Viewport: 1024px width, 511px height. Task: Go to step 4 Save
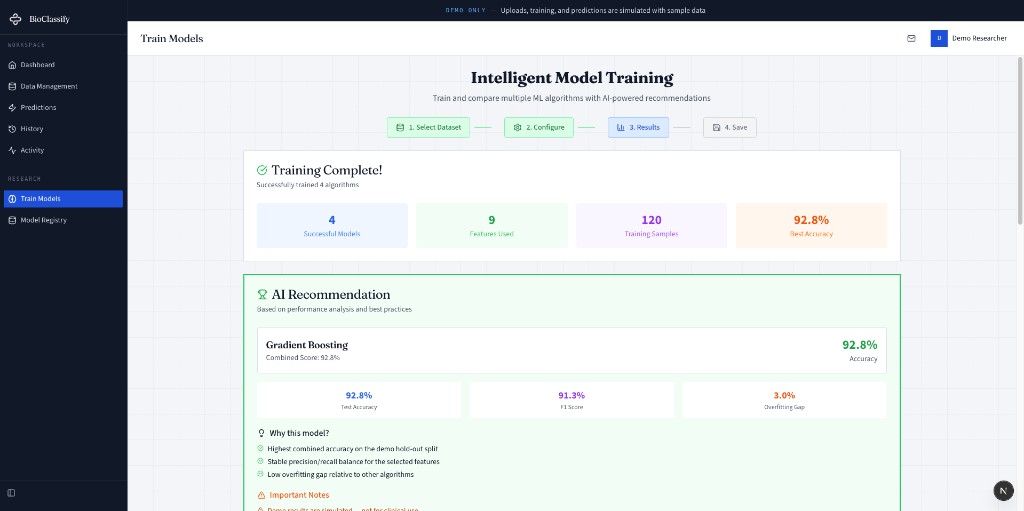(x=729, y=127)
